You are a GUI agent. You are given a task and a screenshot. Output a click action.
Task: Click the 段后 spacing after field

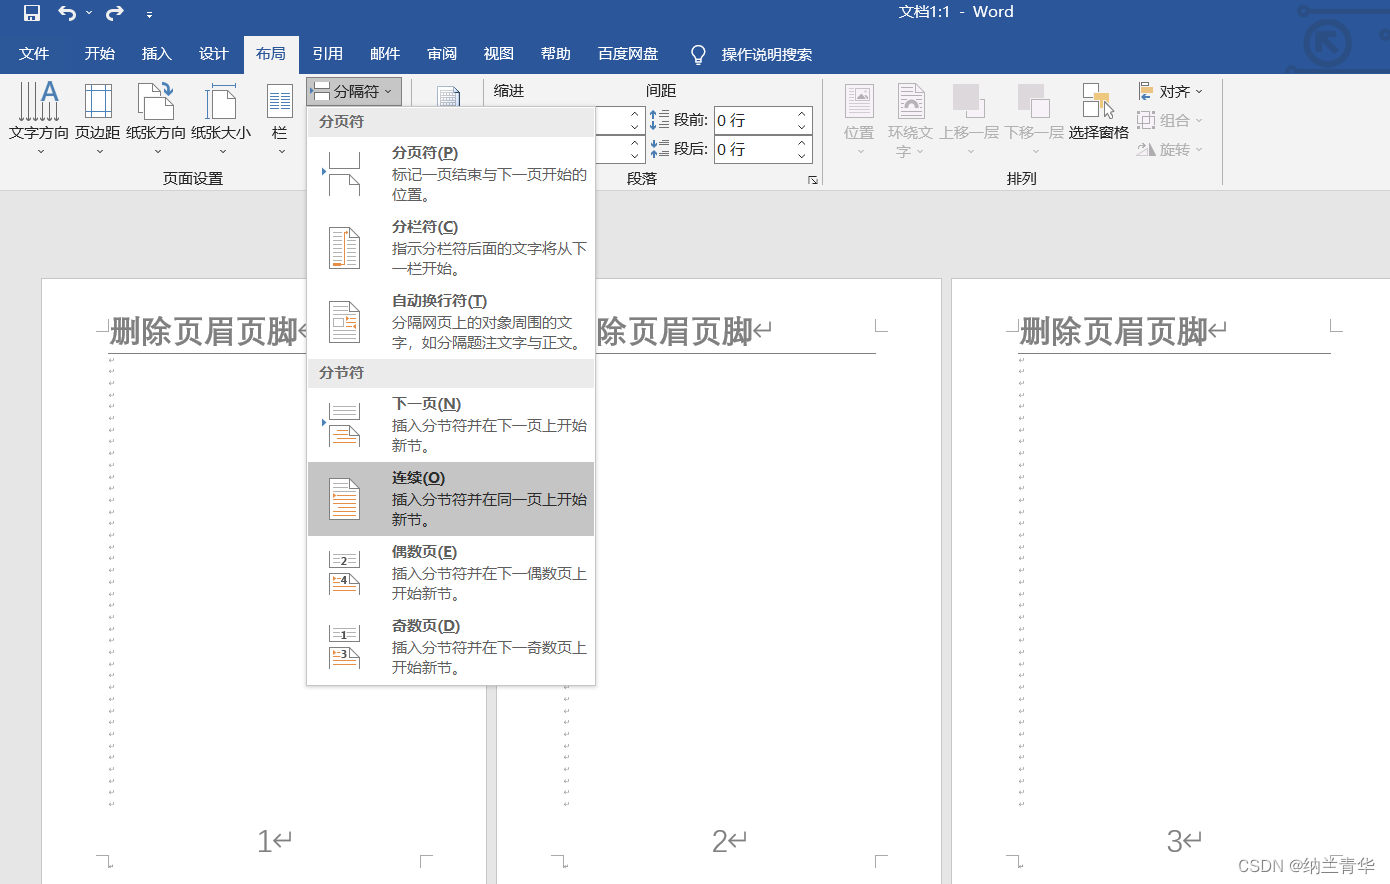754,149
